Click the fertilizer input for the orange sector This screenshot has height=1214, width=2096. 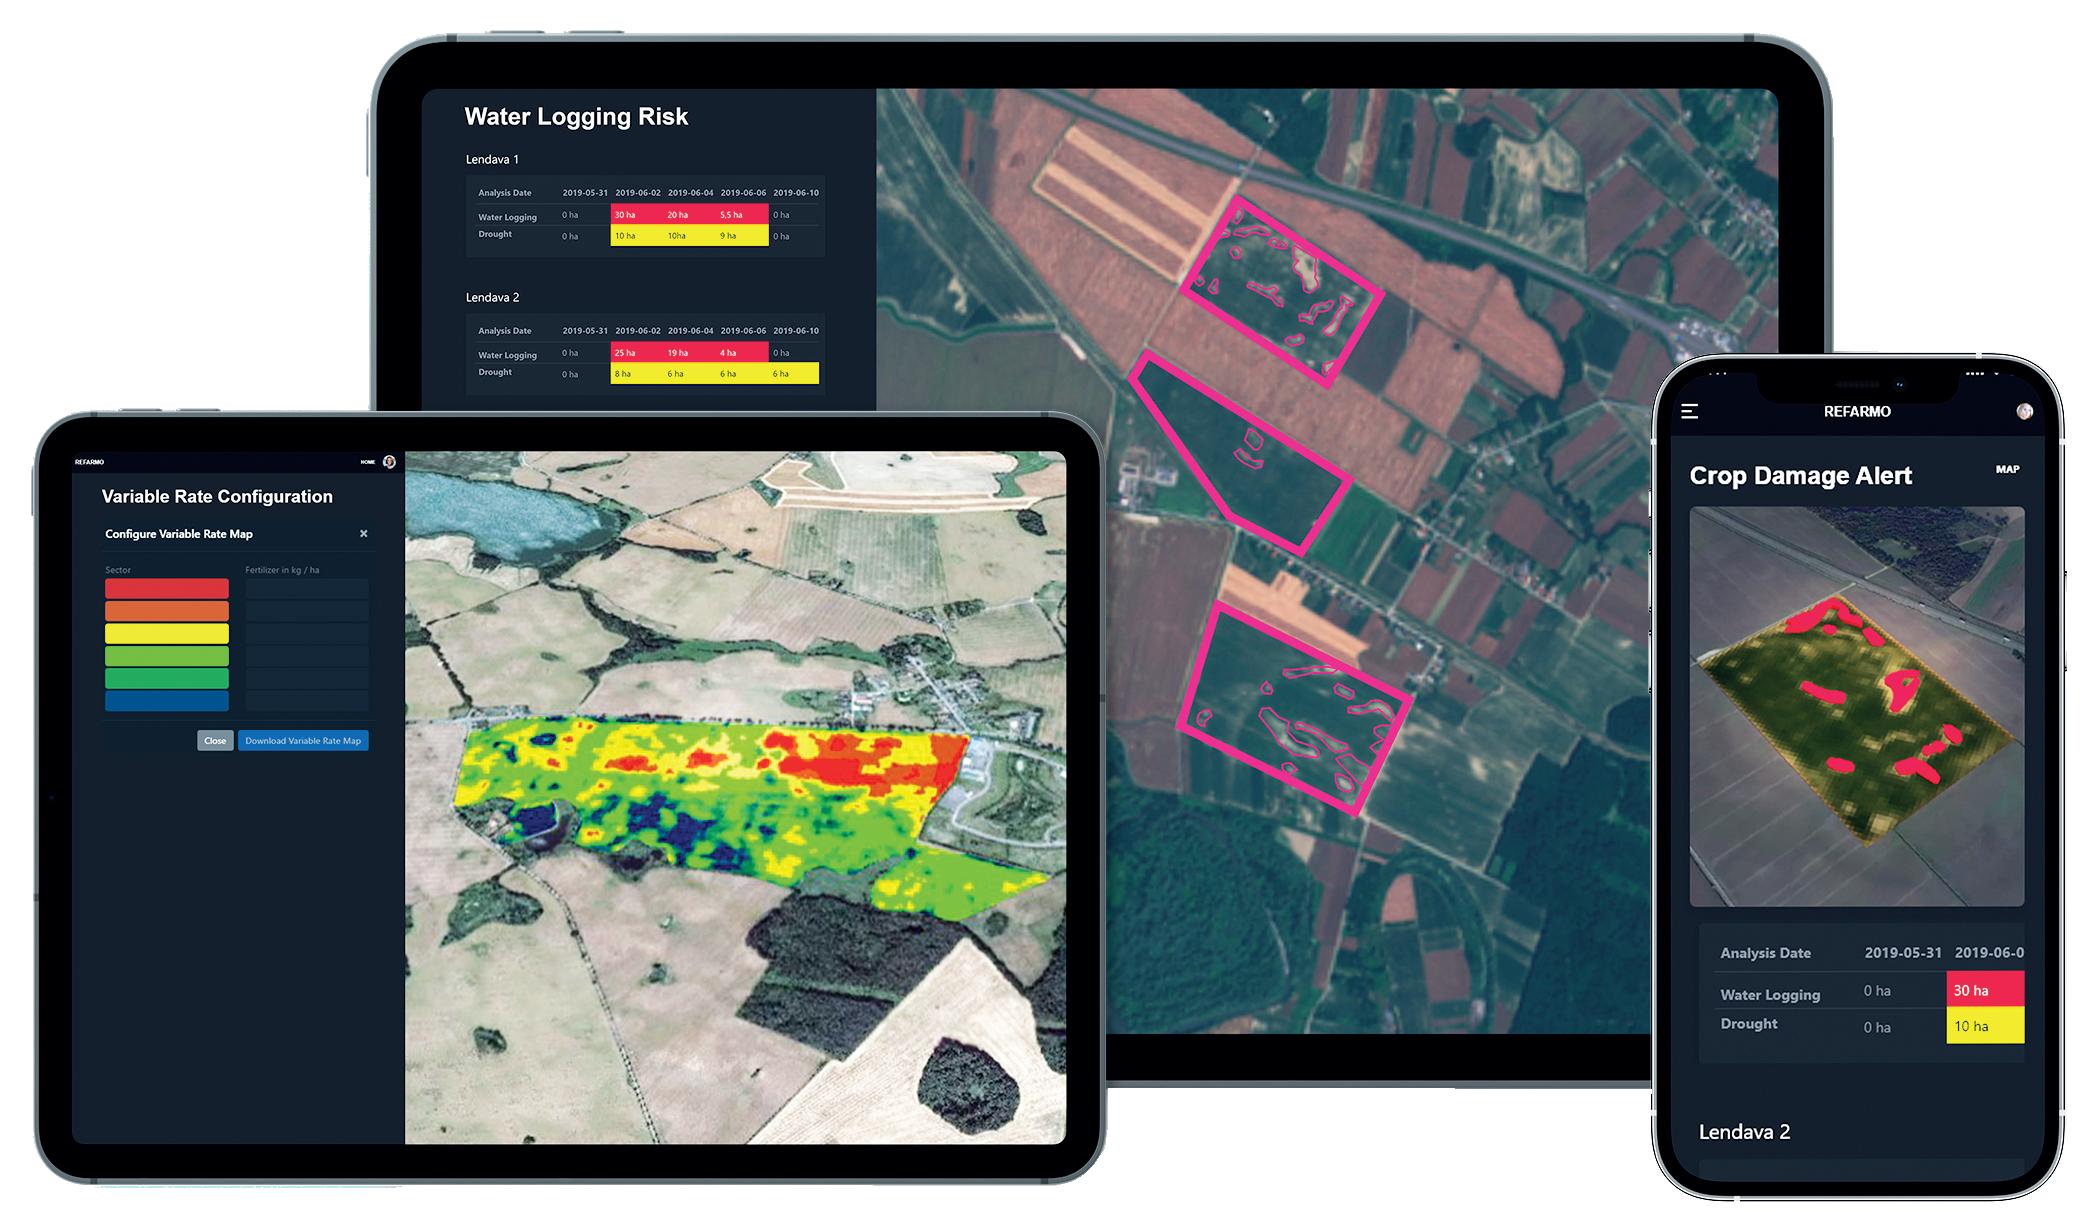(x=307, y=611)
